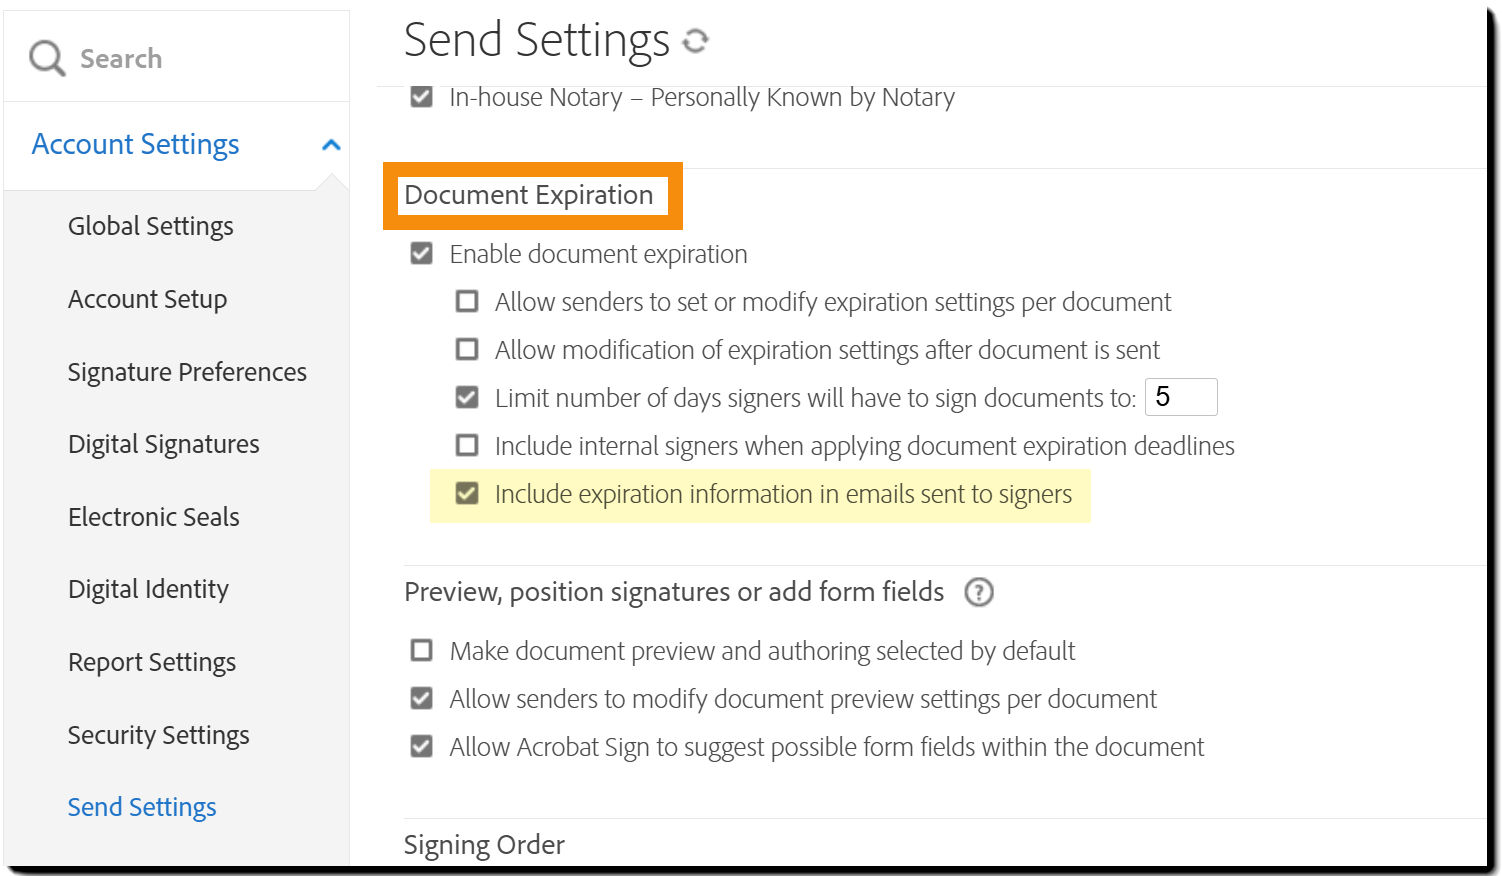Uncheck Limit number of days signers option
The image size is (1502, 876).
coord(467,397)
